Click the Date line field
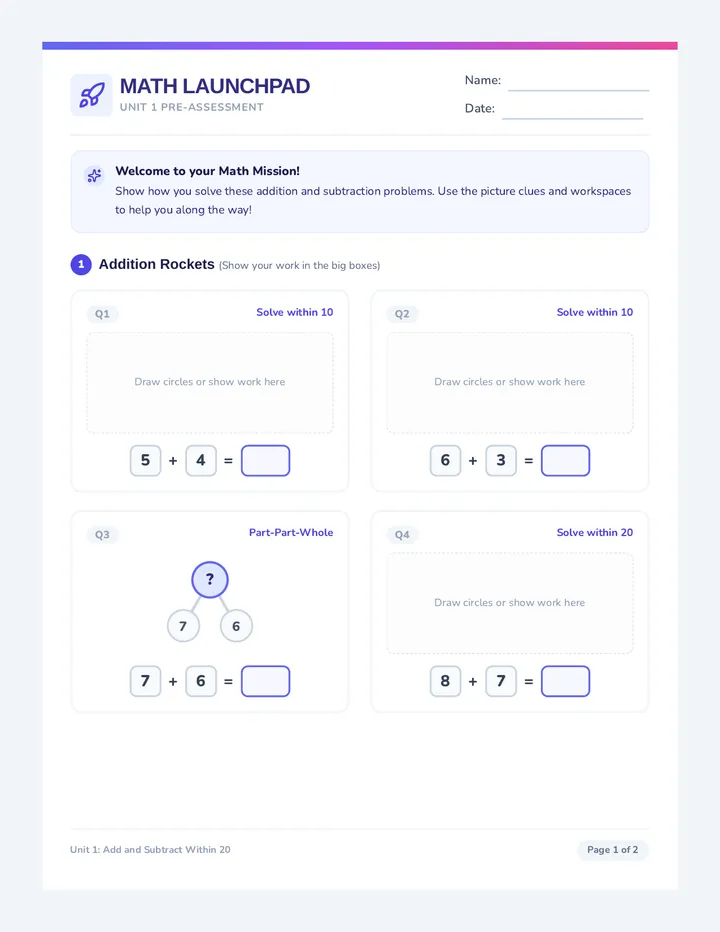The height and width of the screenshot is (932, 720). pyautogui.click(x=572, y=109)
